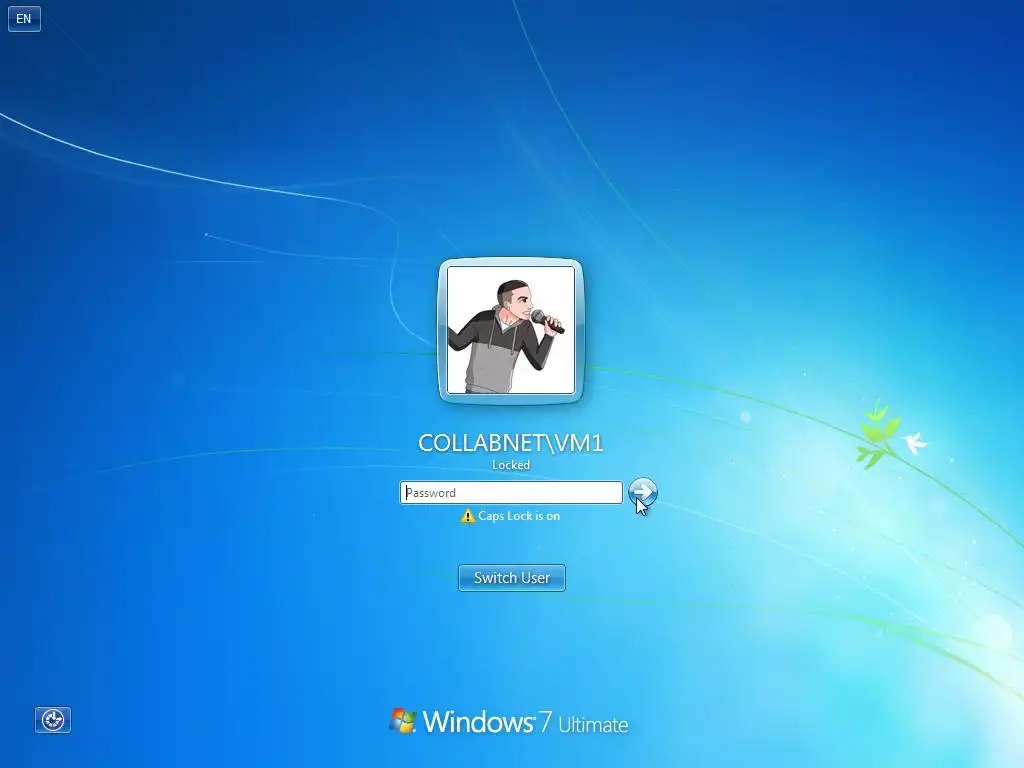Click the Caps Lock warning icon

click(x=468, y=516)
